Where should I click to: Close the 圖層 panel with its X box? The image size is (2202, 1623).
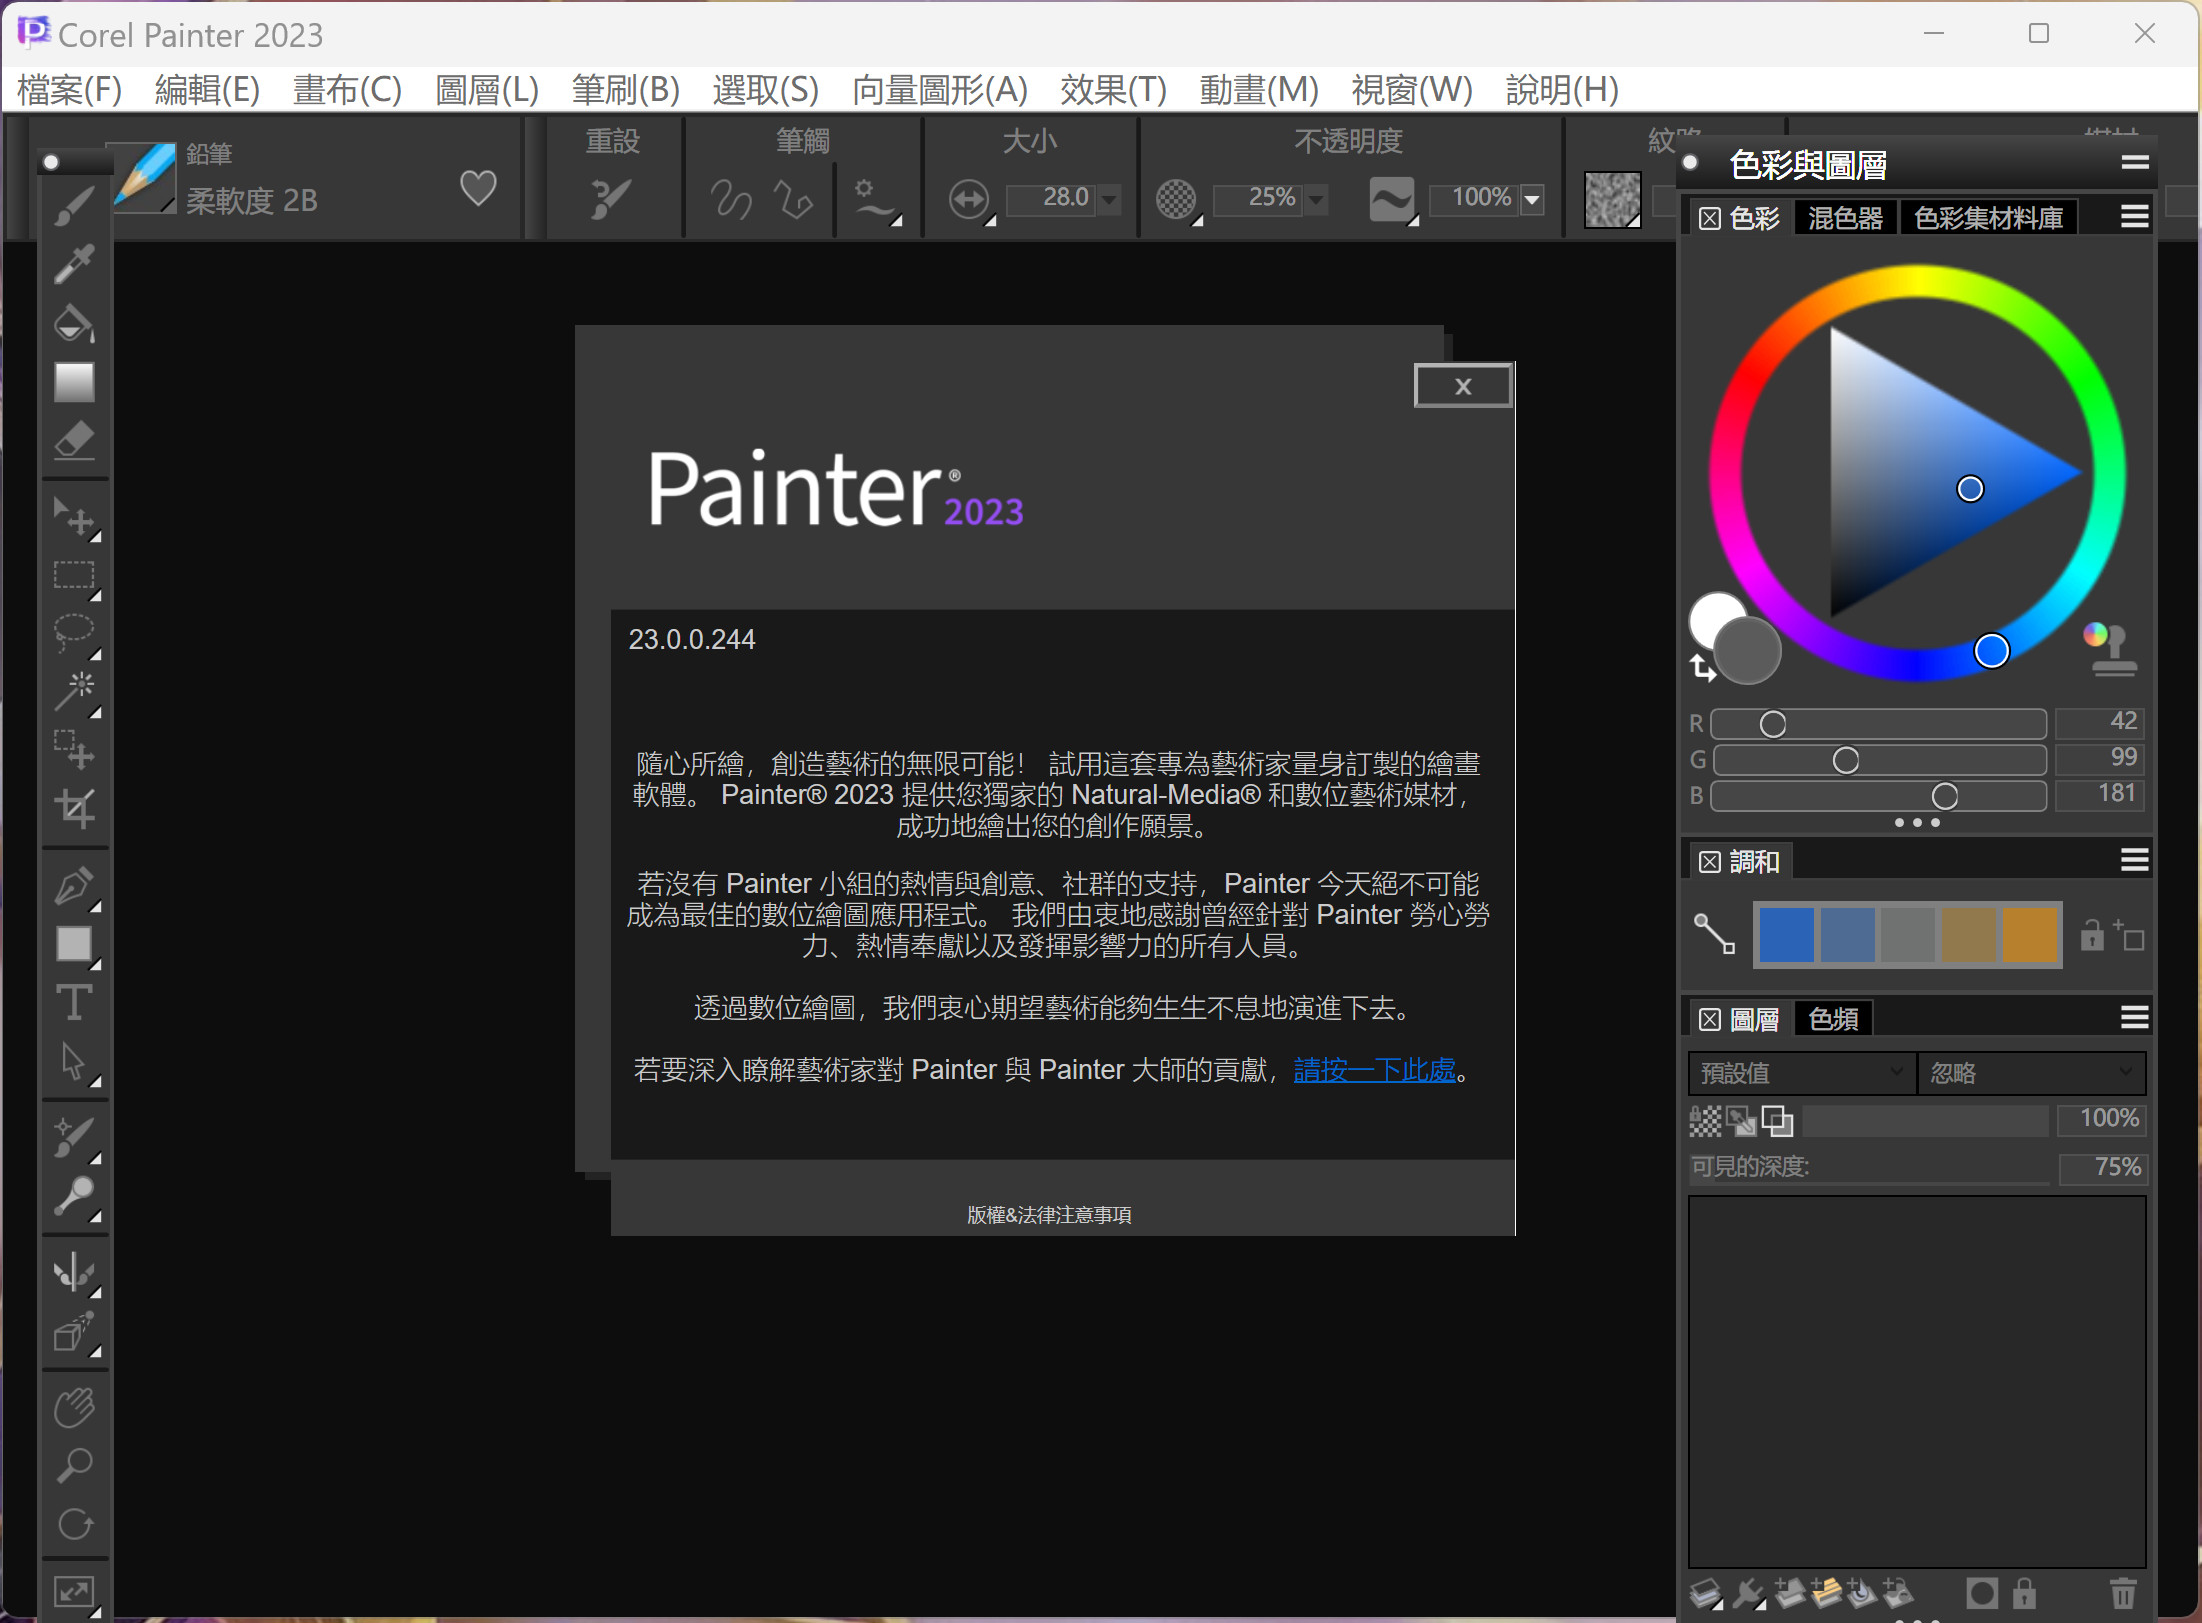coord(1710,1019)
